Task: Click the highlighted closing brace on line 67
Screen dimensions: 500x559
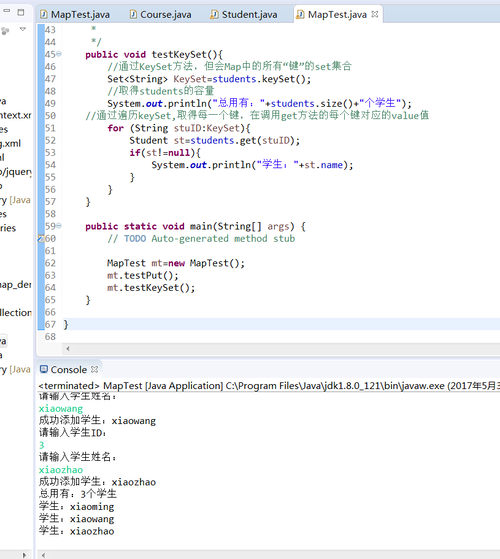Action: tap(66, 324)
